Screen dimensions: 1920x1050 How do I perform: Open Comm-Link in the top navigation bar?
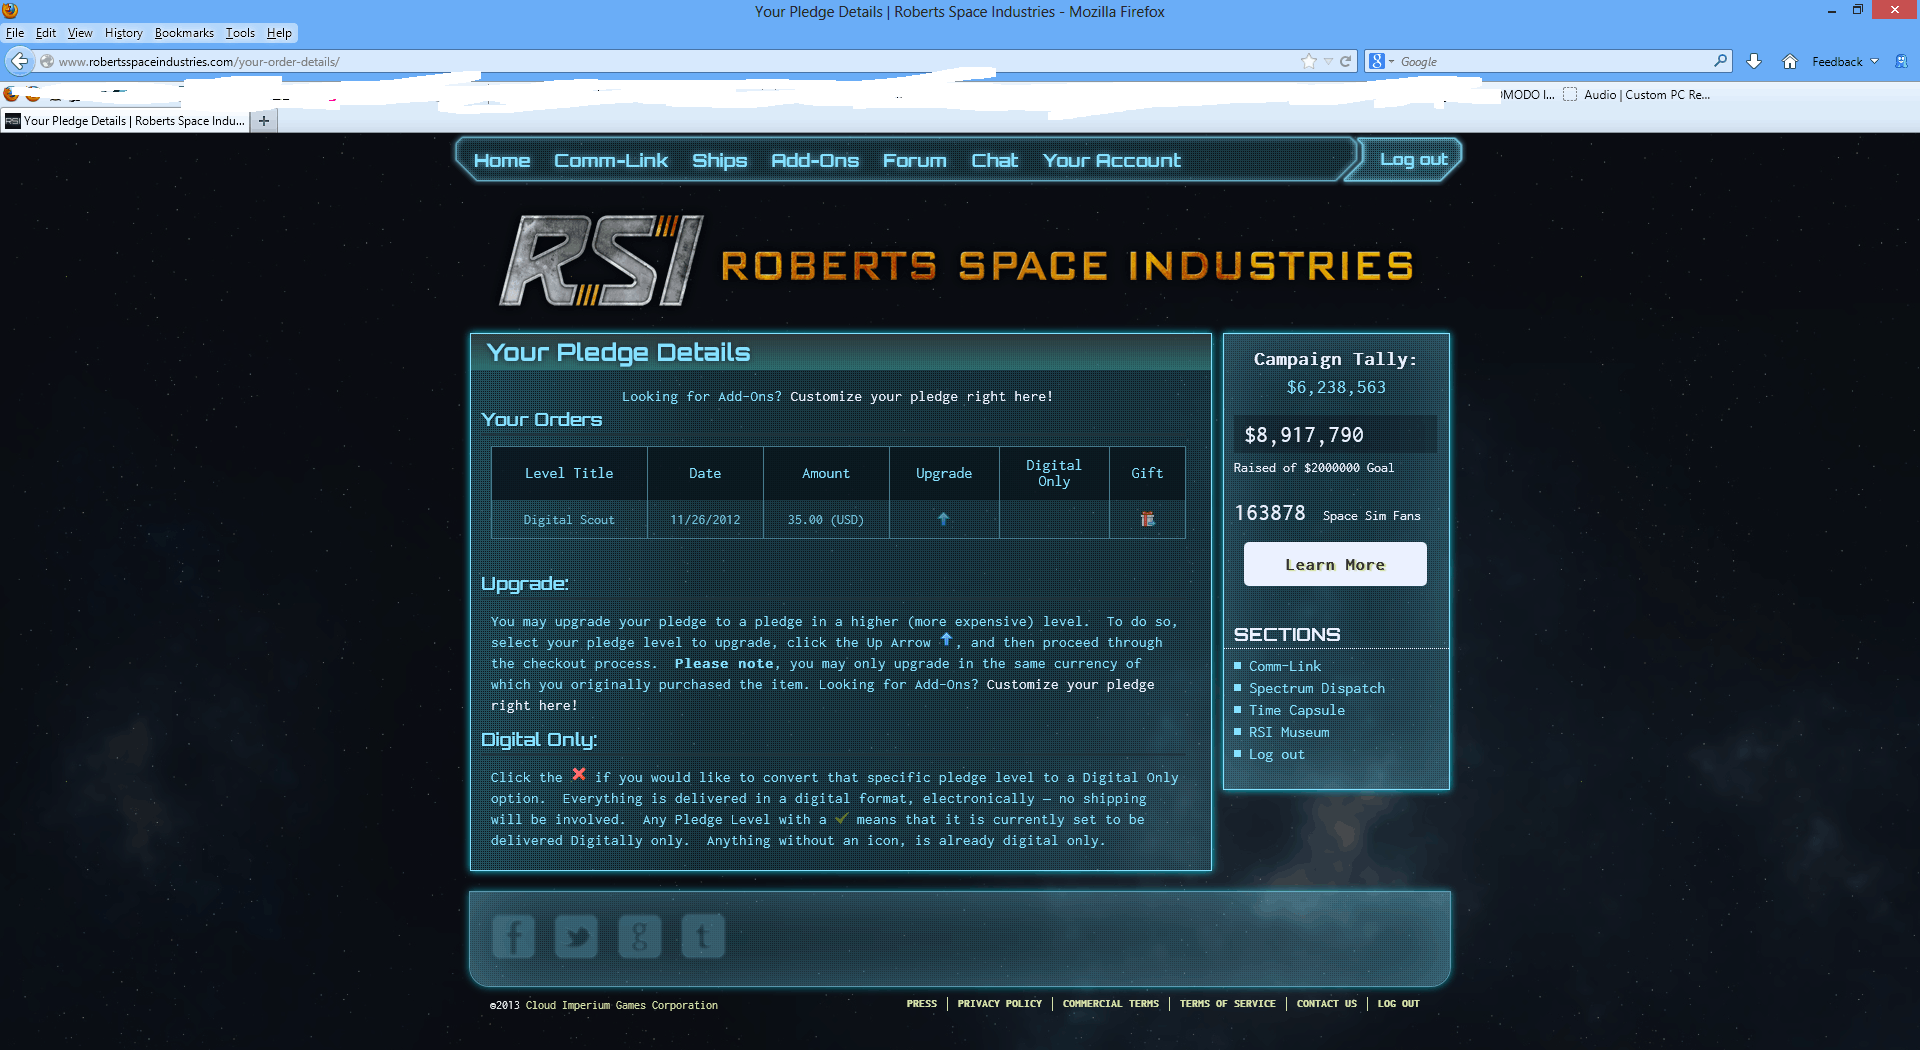coord(611,160)
